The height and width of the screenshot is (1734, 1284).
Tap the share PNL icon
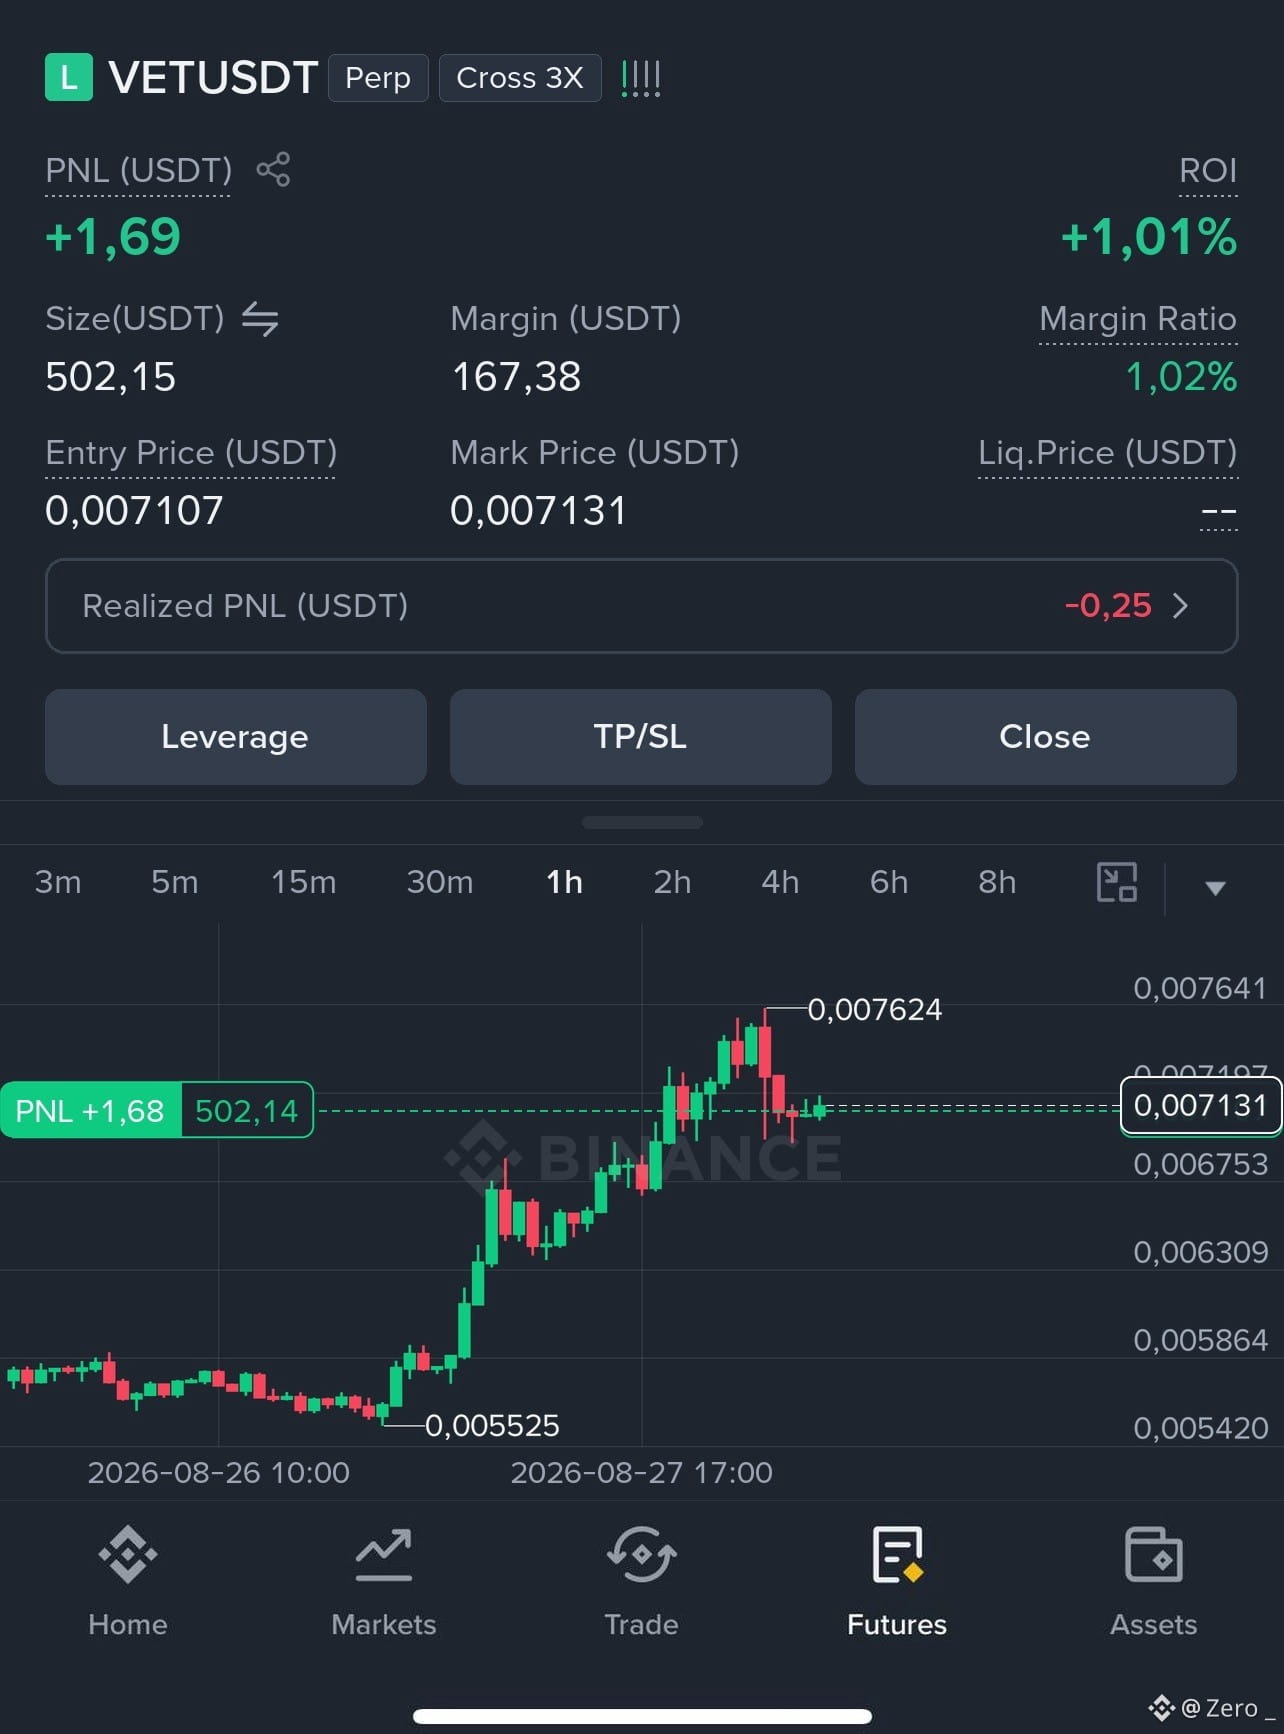tap(273, 169)
